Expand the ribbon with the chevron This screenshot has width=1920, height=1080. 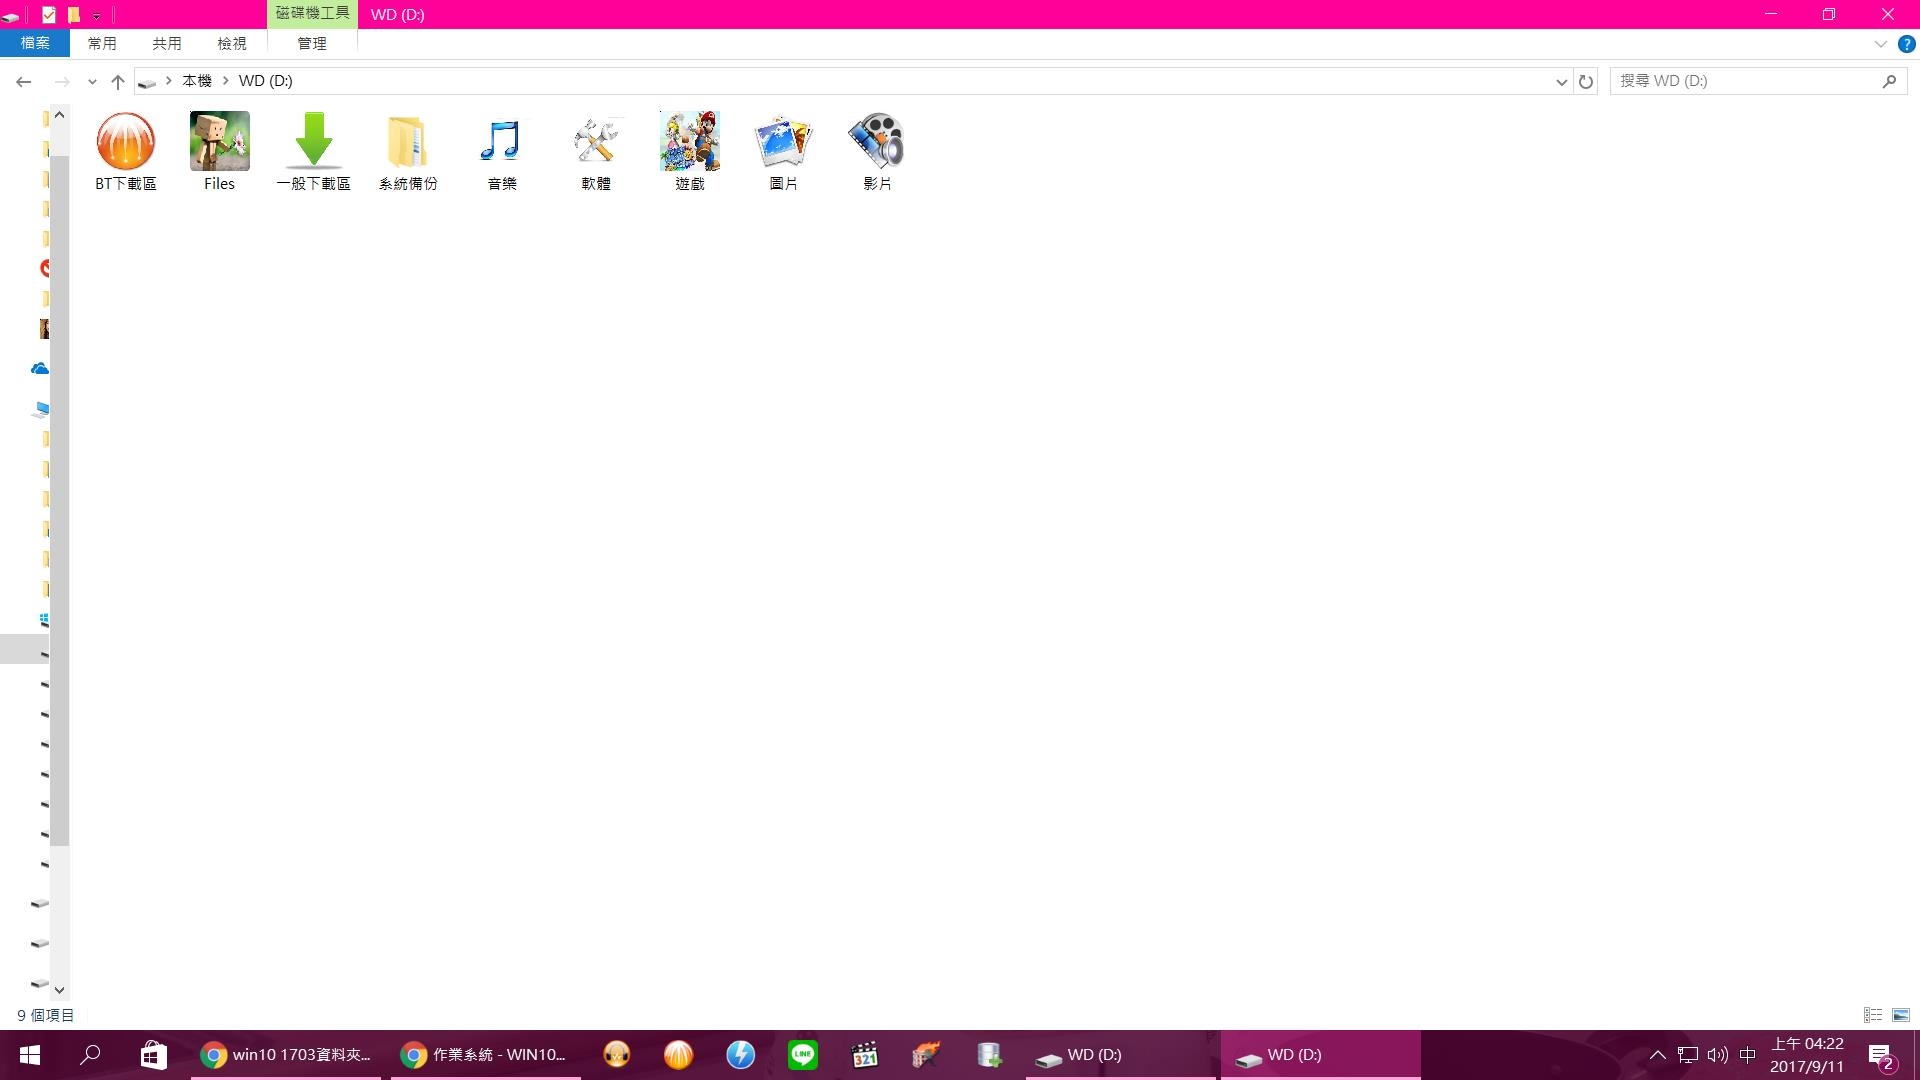(x=1880, y=44)
